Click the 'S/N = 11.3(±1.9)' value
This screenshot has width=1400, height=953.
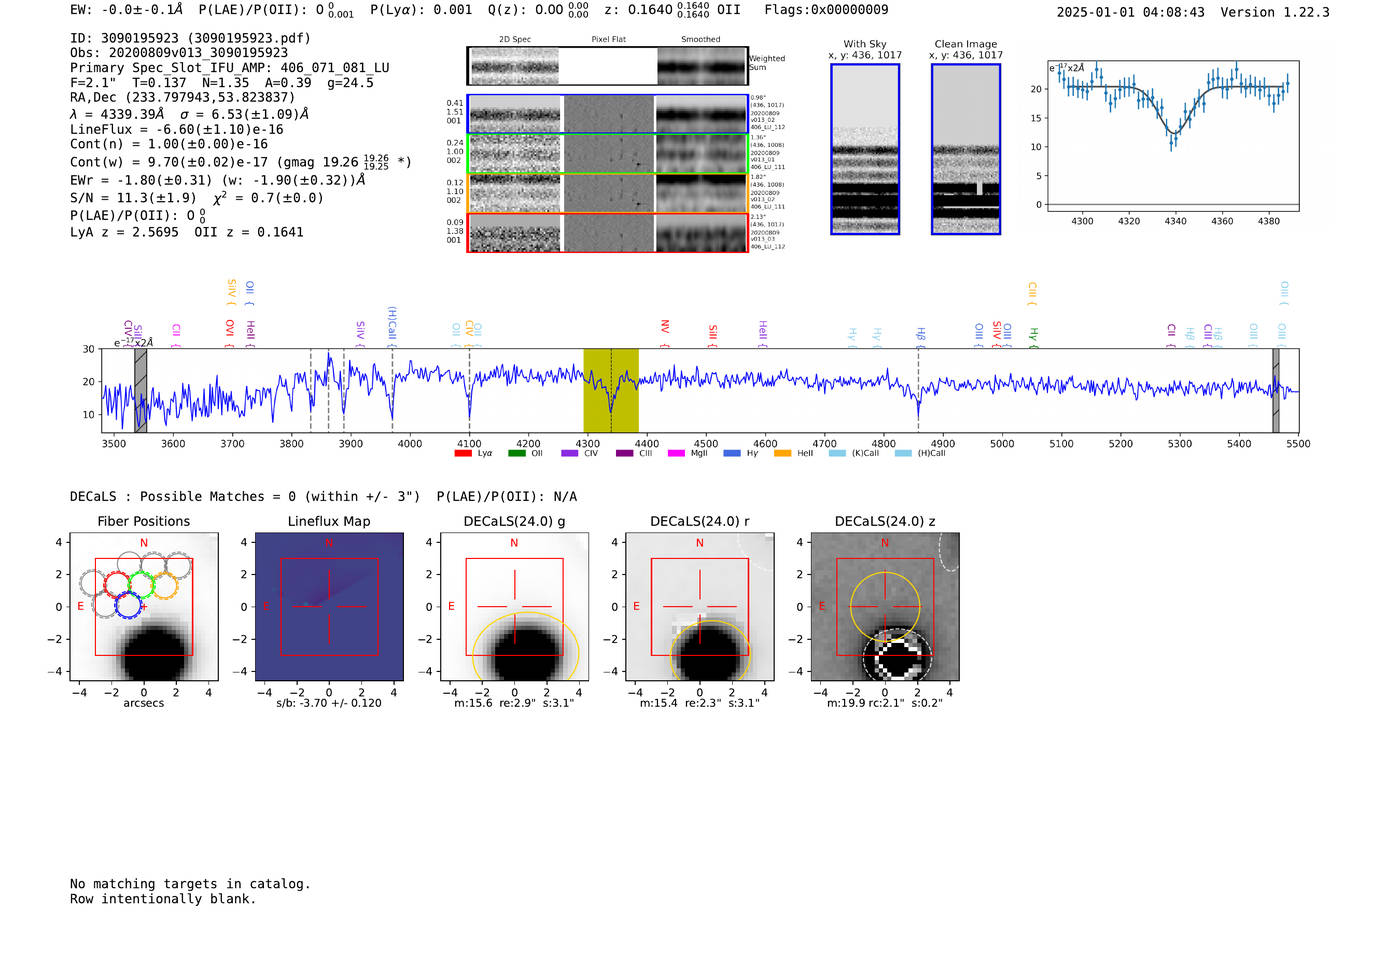tap(134, 198)
